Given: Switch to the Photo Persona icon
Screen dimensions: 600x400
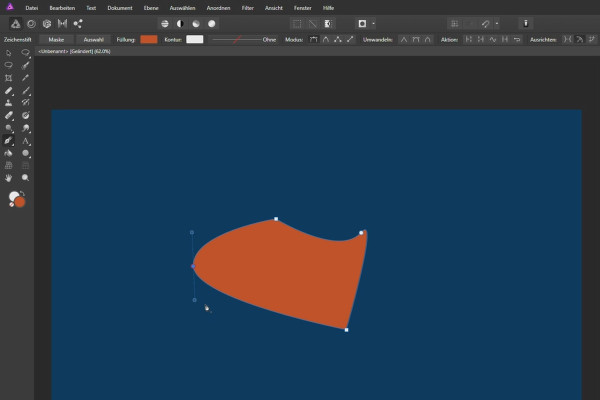Looking at the screenshot, I should click(16, 24).
